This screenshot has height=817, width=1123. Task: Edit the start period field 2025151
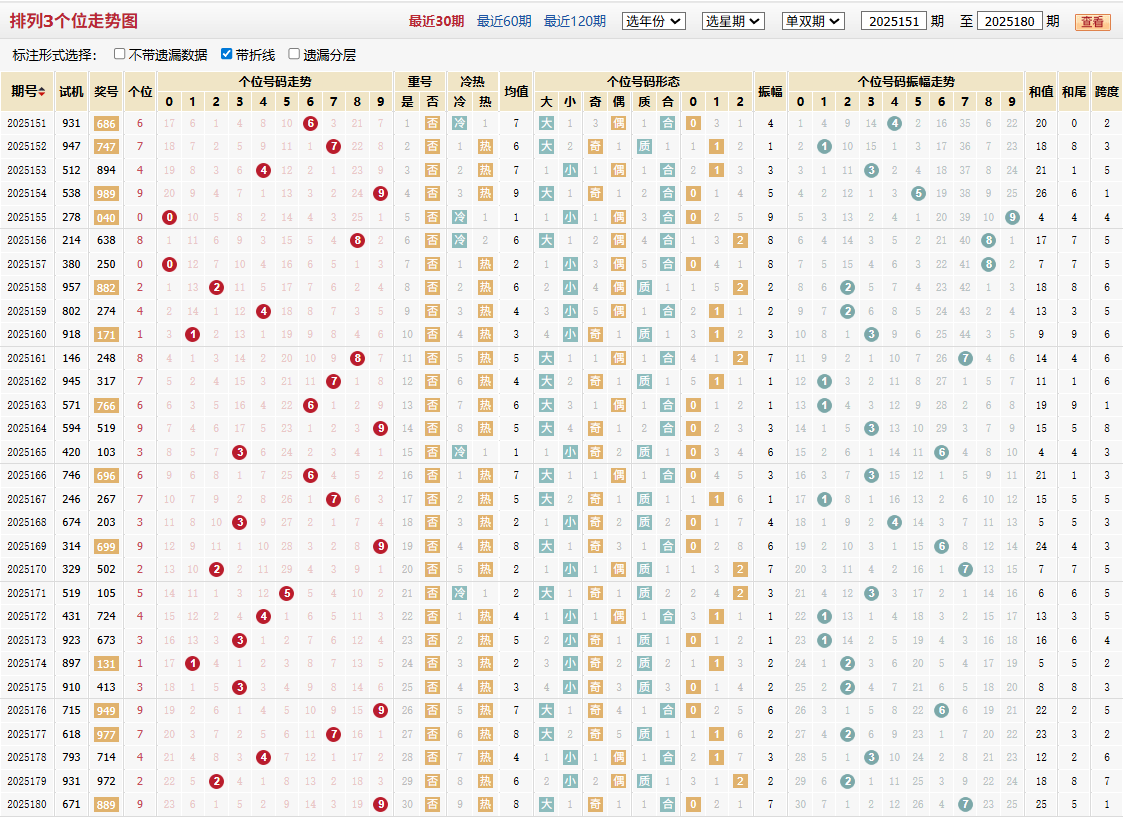click(x=894, y=21)
